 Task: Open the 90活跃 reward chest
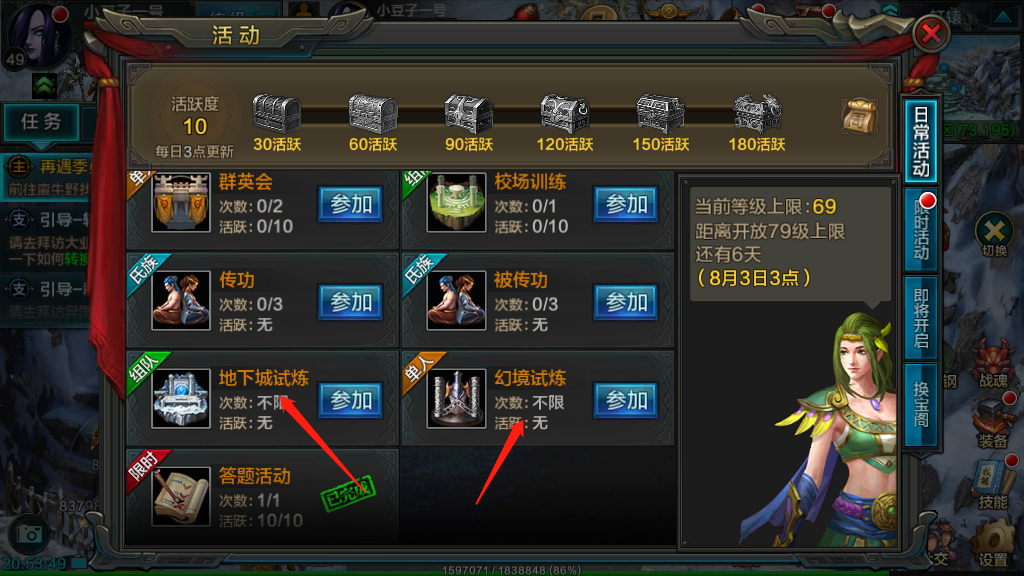(x=469, y=114)
